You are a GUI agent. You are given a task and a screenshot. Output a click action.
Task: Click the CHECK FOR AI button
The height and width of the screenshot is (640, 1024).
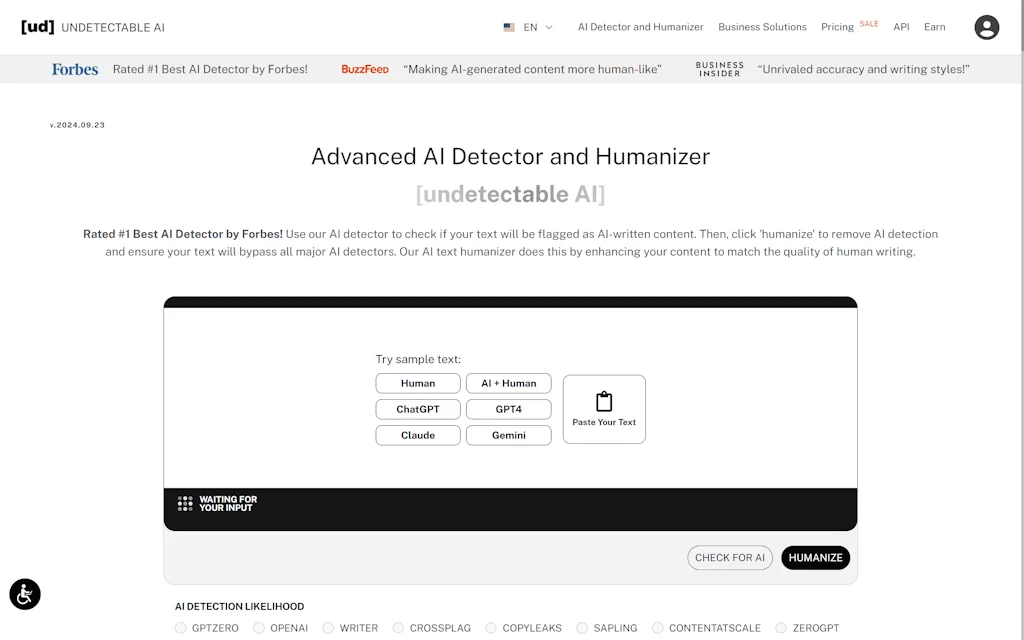[x=729, y=557]
